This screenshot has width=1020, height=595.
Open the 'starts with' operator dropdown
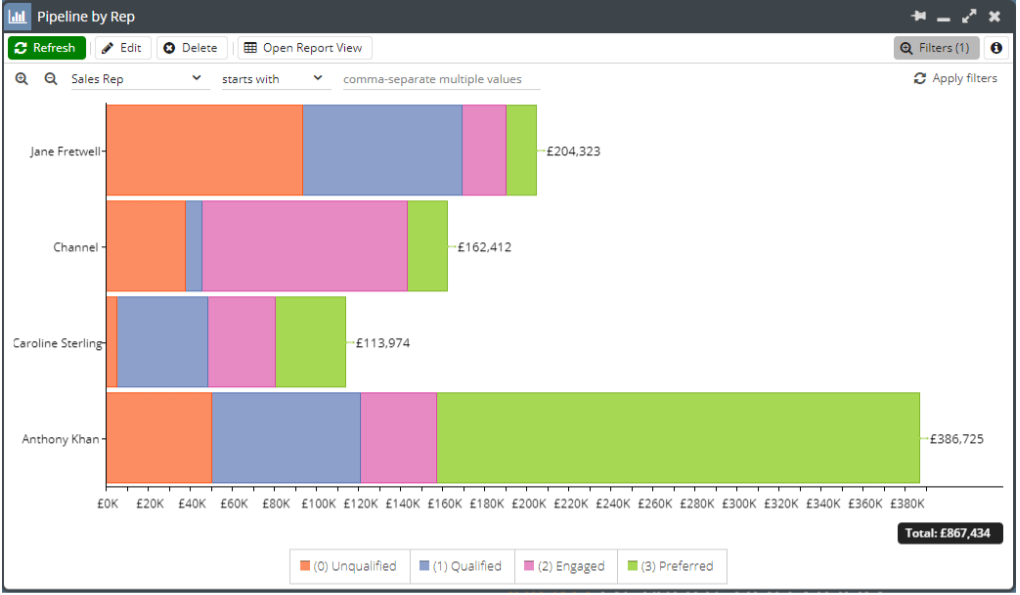click(x=274, y=79)
